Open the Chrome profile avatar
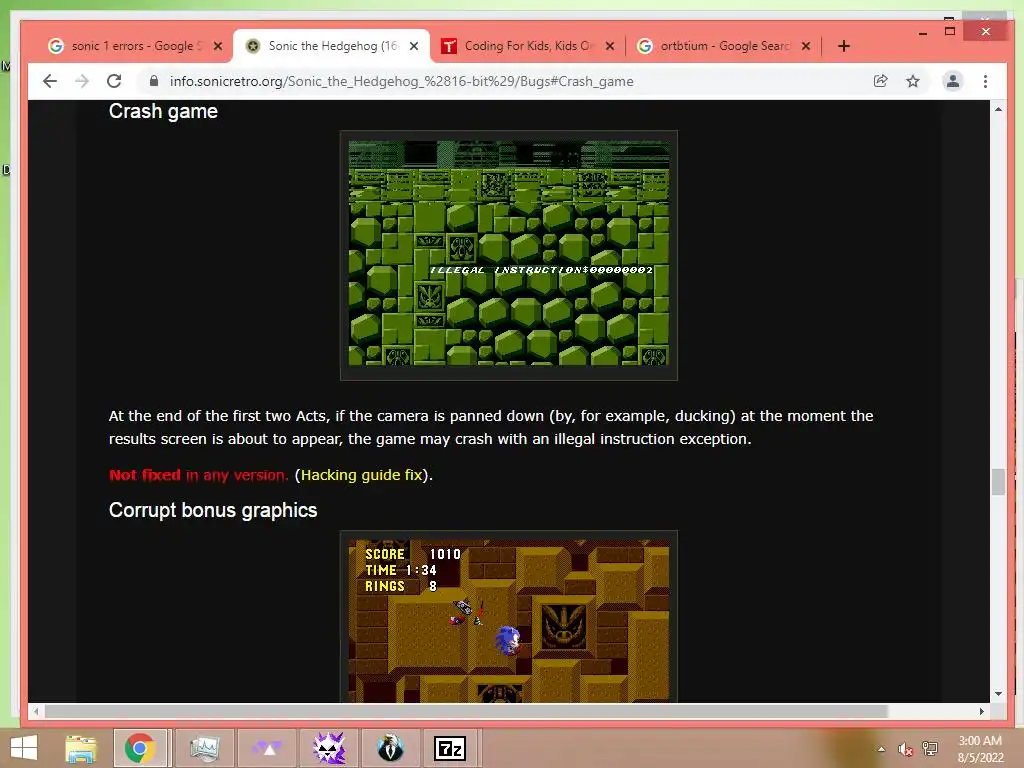1024x768 pixels. (953, 81)
